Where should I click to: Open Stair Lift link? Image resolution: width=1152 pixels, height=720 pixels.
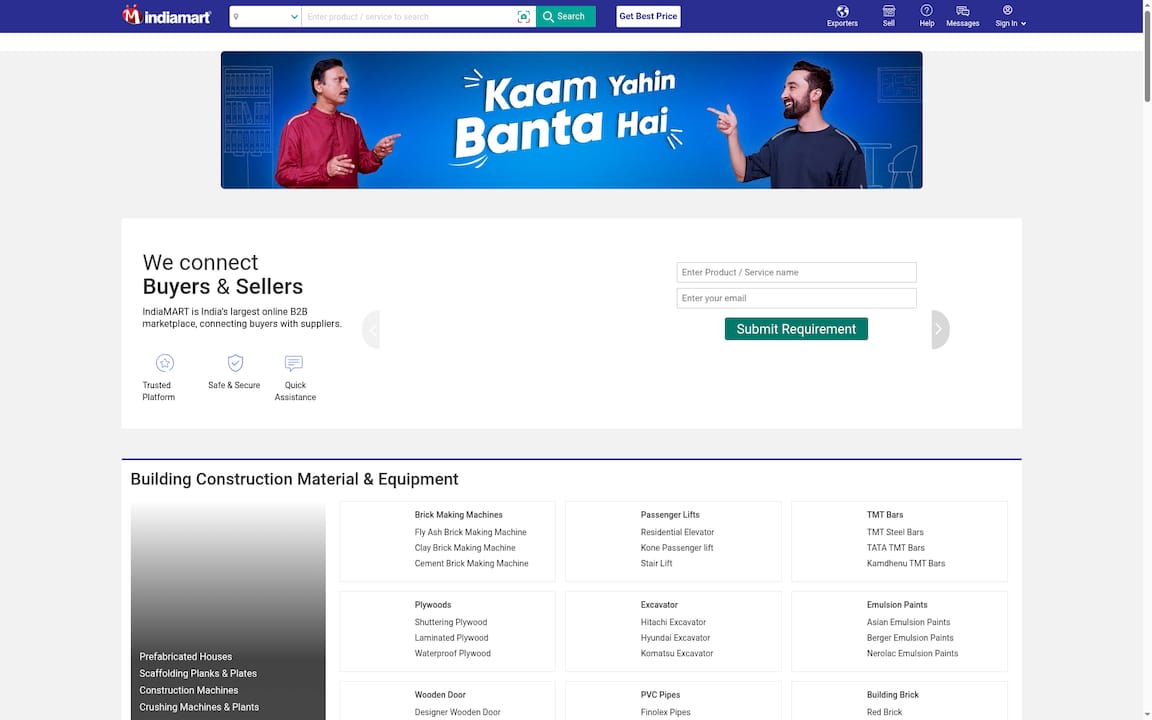tap(656, 564)
